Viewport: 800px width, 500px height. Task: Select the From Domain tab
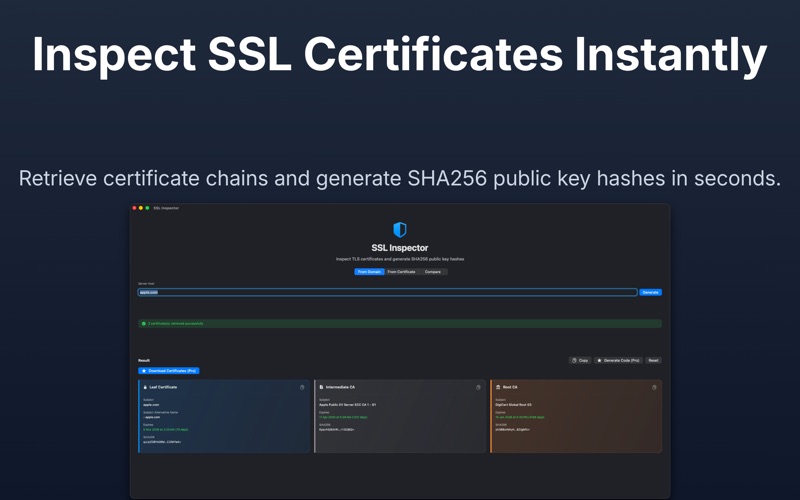[x=369, y=272]
